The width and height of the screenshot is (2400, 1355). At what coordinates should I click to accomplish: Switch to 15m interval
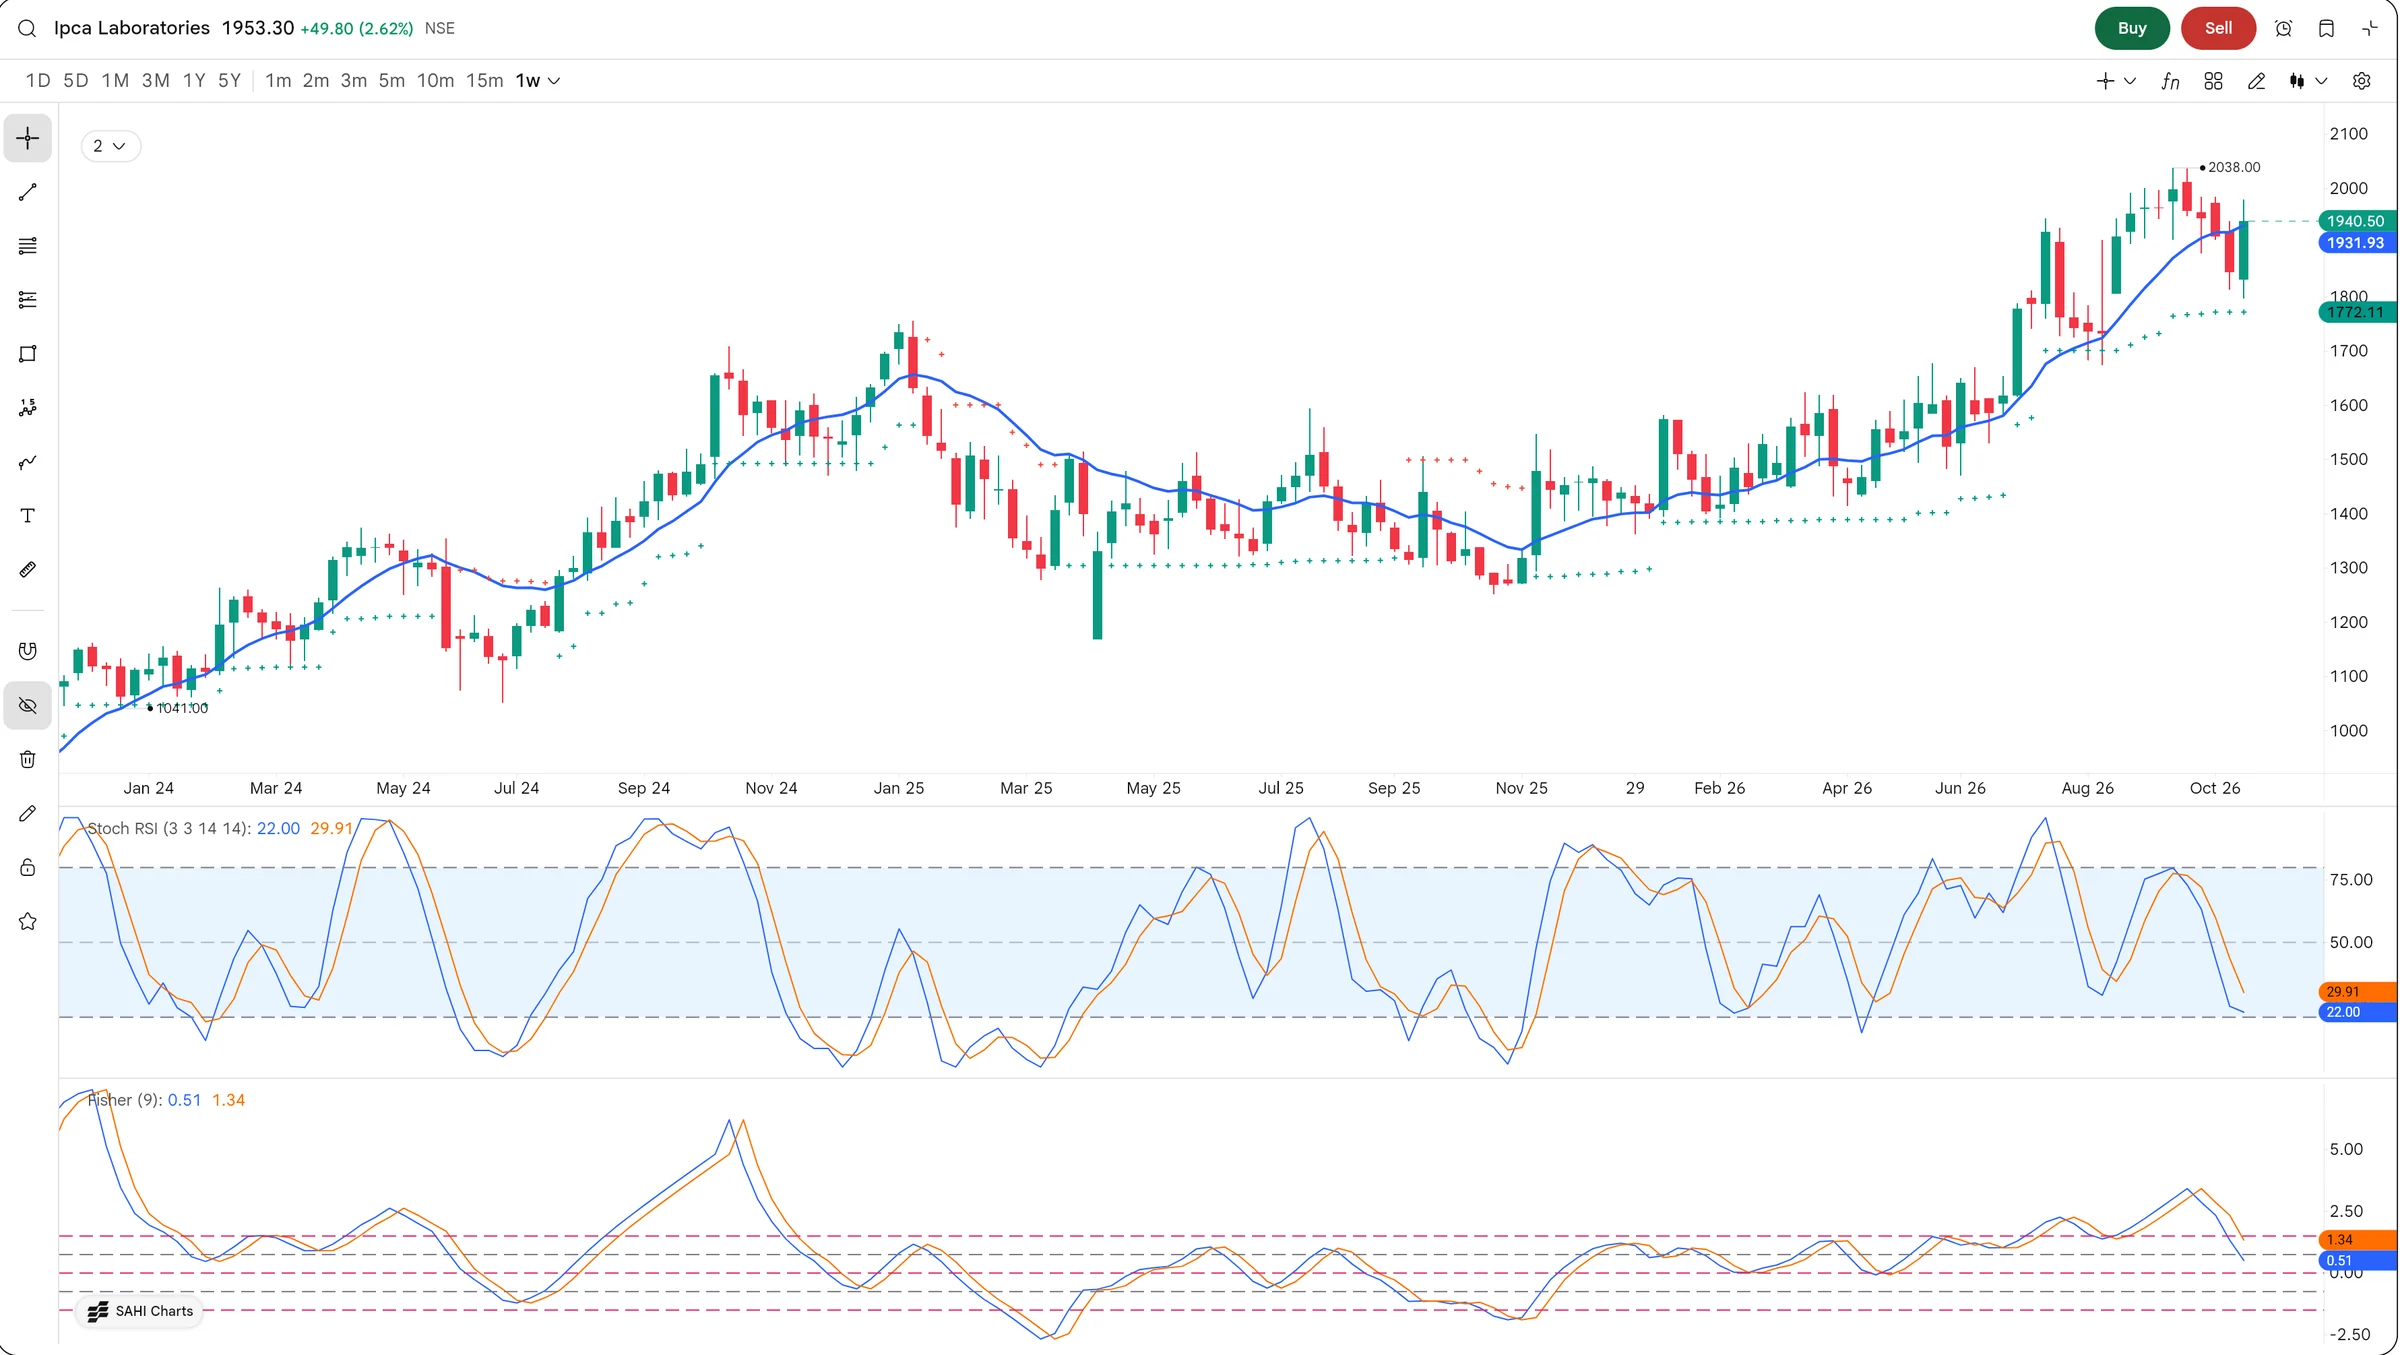[x=485, y=81]
